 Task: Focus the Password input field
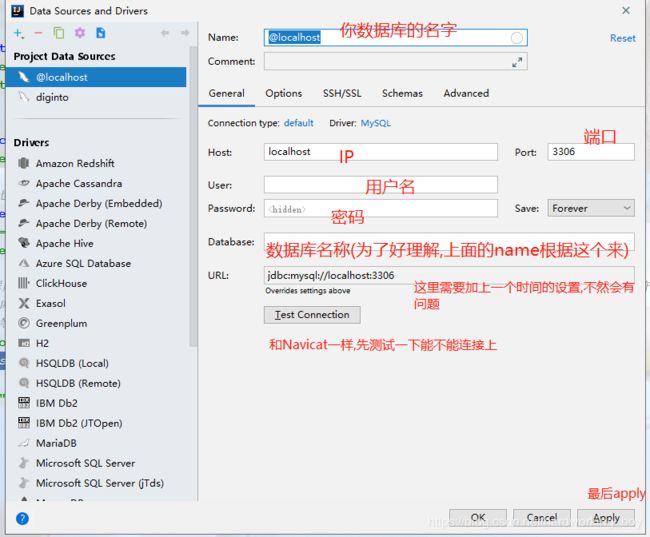coord(381,208)
